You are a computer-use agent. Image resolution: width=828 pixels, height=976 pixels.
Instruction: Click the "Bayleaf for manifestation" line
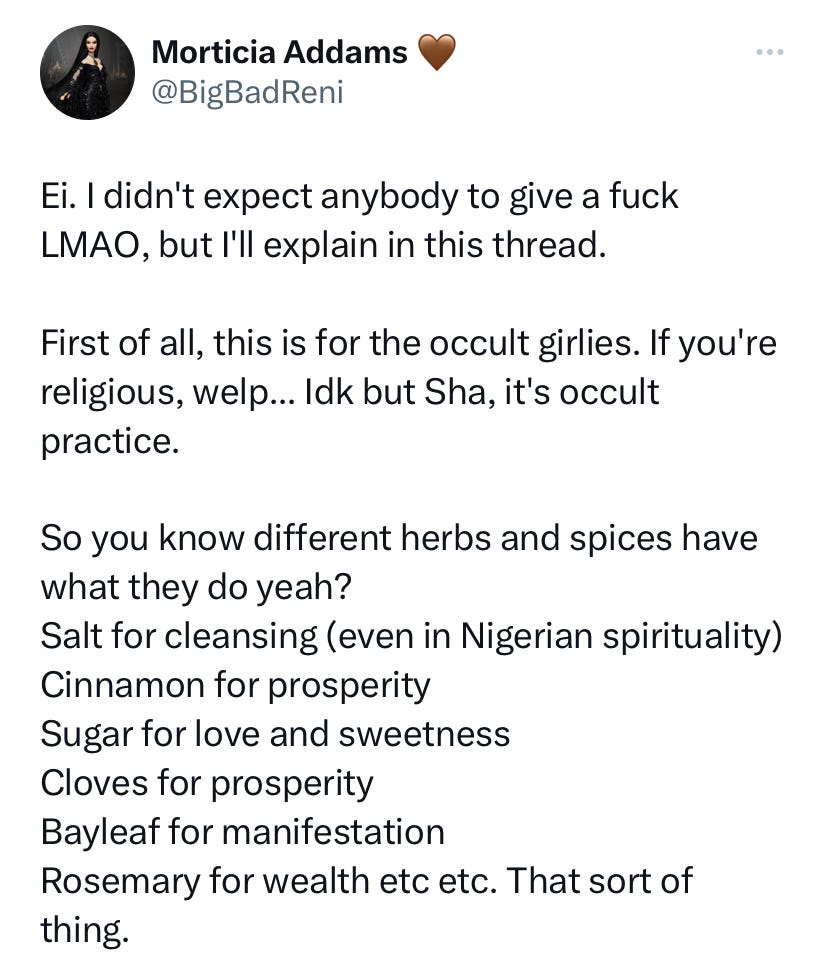point(243,832)
